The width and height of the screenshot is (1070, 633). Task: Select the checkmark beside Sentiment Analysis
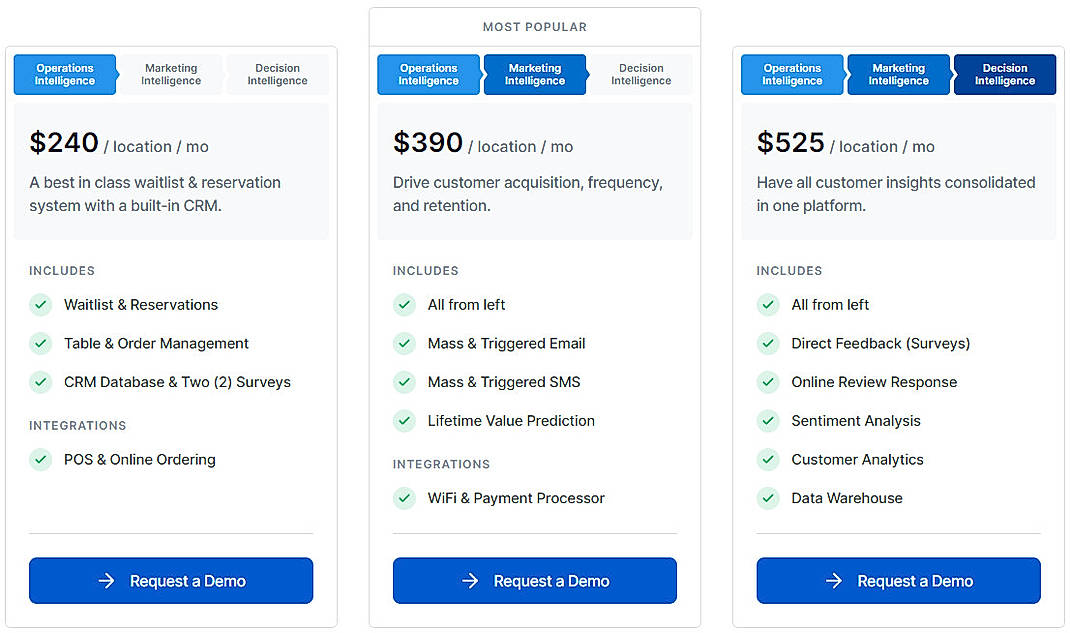(x=768, y=421)
